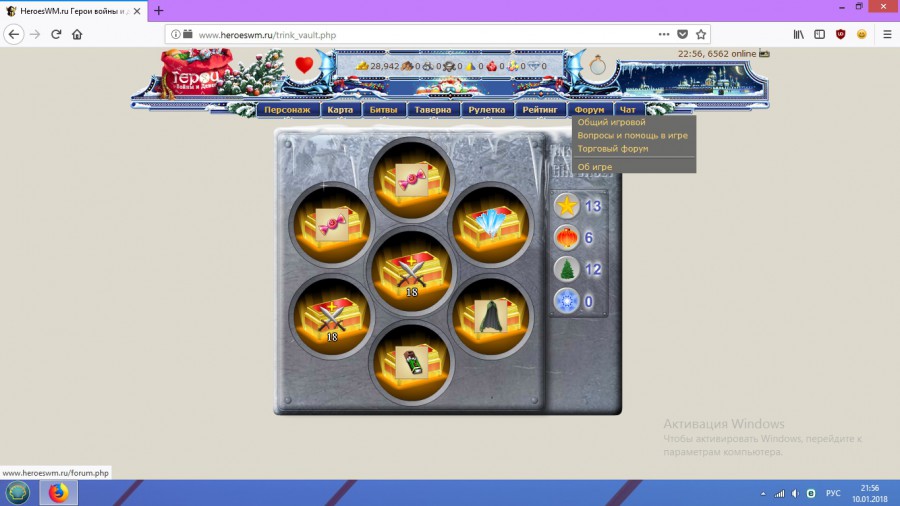Select Общий игровой forum entry
900x506 pixels.
click(x=611, y=122)
